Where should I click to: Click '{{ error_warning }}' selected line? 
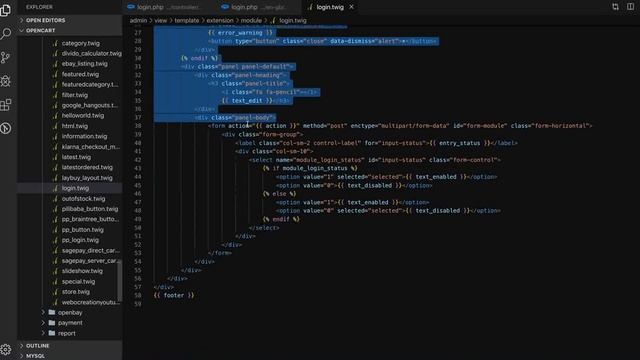pos(240,33)
